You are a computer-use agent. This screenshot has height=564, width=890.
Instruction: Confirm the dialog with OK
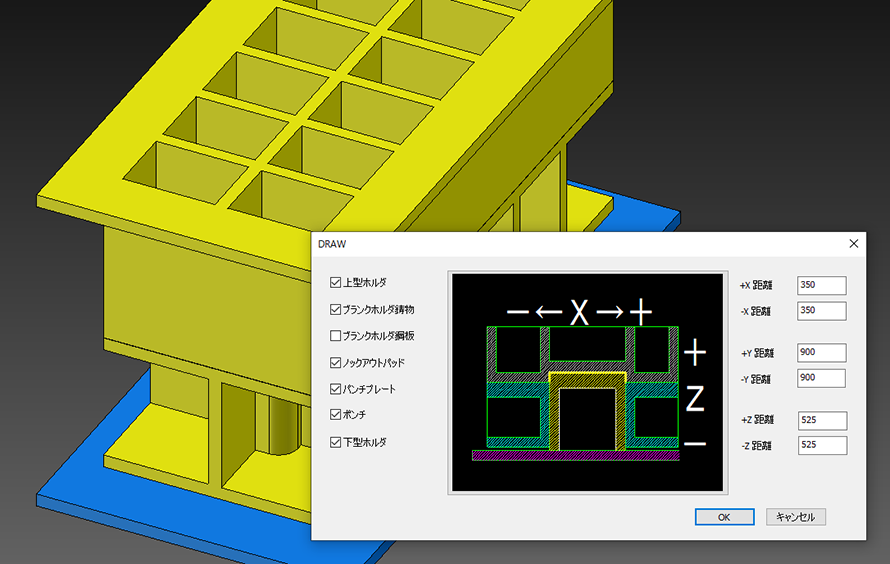click(724, 517)
